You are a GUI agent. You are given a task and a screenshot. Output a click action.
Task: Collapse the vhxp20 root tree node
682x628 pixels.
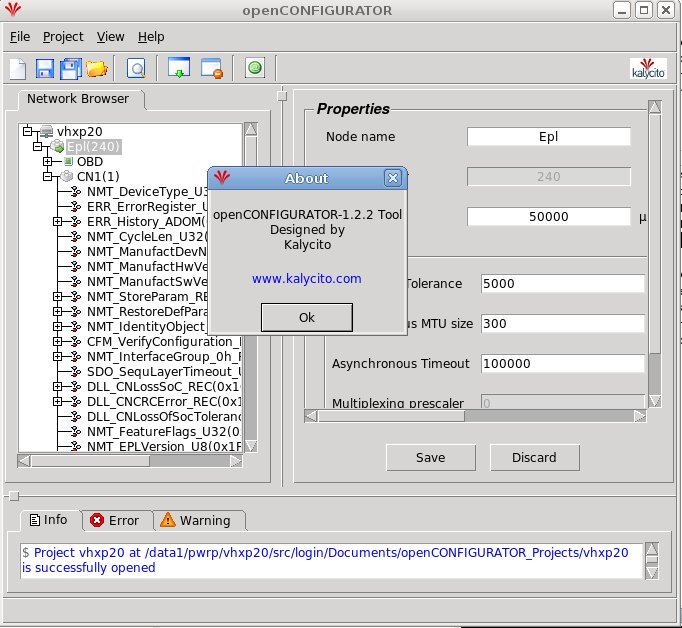click(x=27, y=130)
